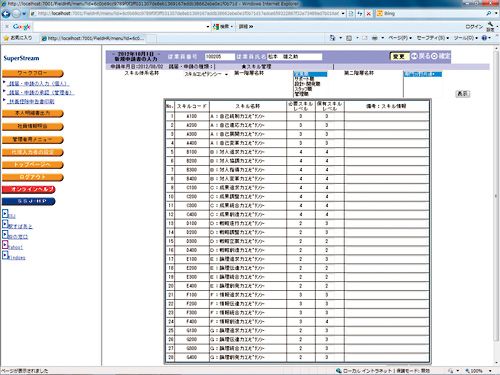Click the 本人明細書出力 orange button
The width and height of the screenshot is (500, 375).
tap(32, 113)
